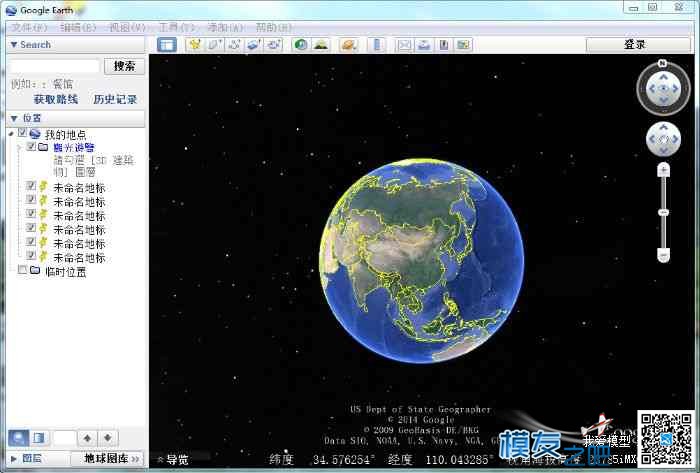Click the panel view icon beside the magnifier
Viewport: 700px width, 473px height.
(x=39, y=438)
